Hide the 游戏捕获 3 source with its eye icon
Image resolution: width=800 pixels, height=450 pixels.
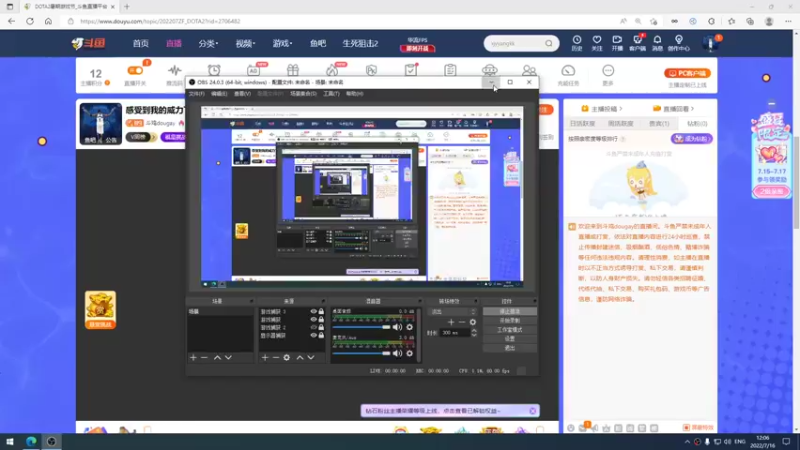[x=313, y=311]
